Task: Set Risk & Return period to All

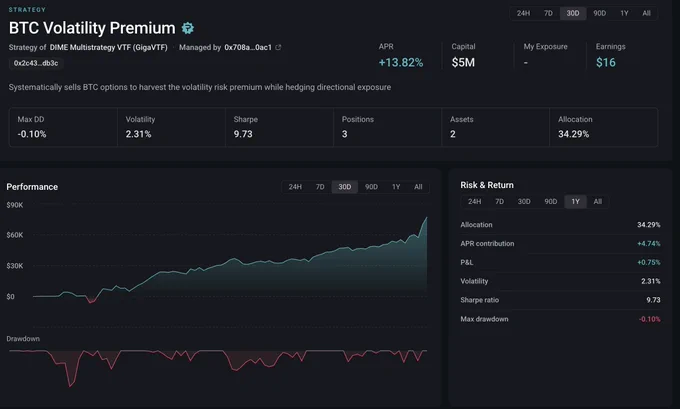Action: click(598, 202)
